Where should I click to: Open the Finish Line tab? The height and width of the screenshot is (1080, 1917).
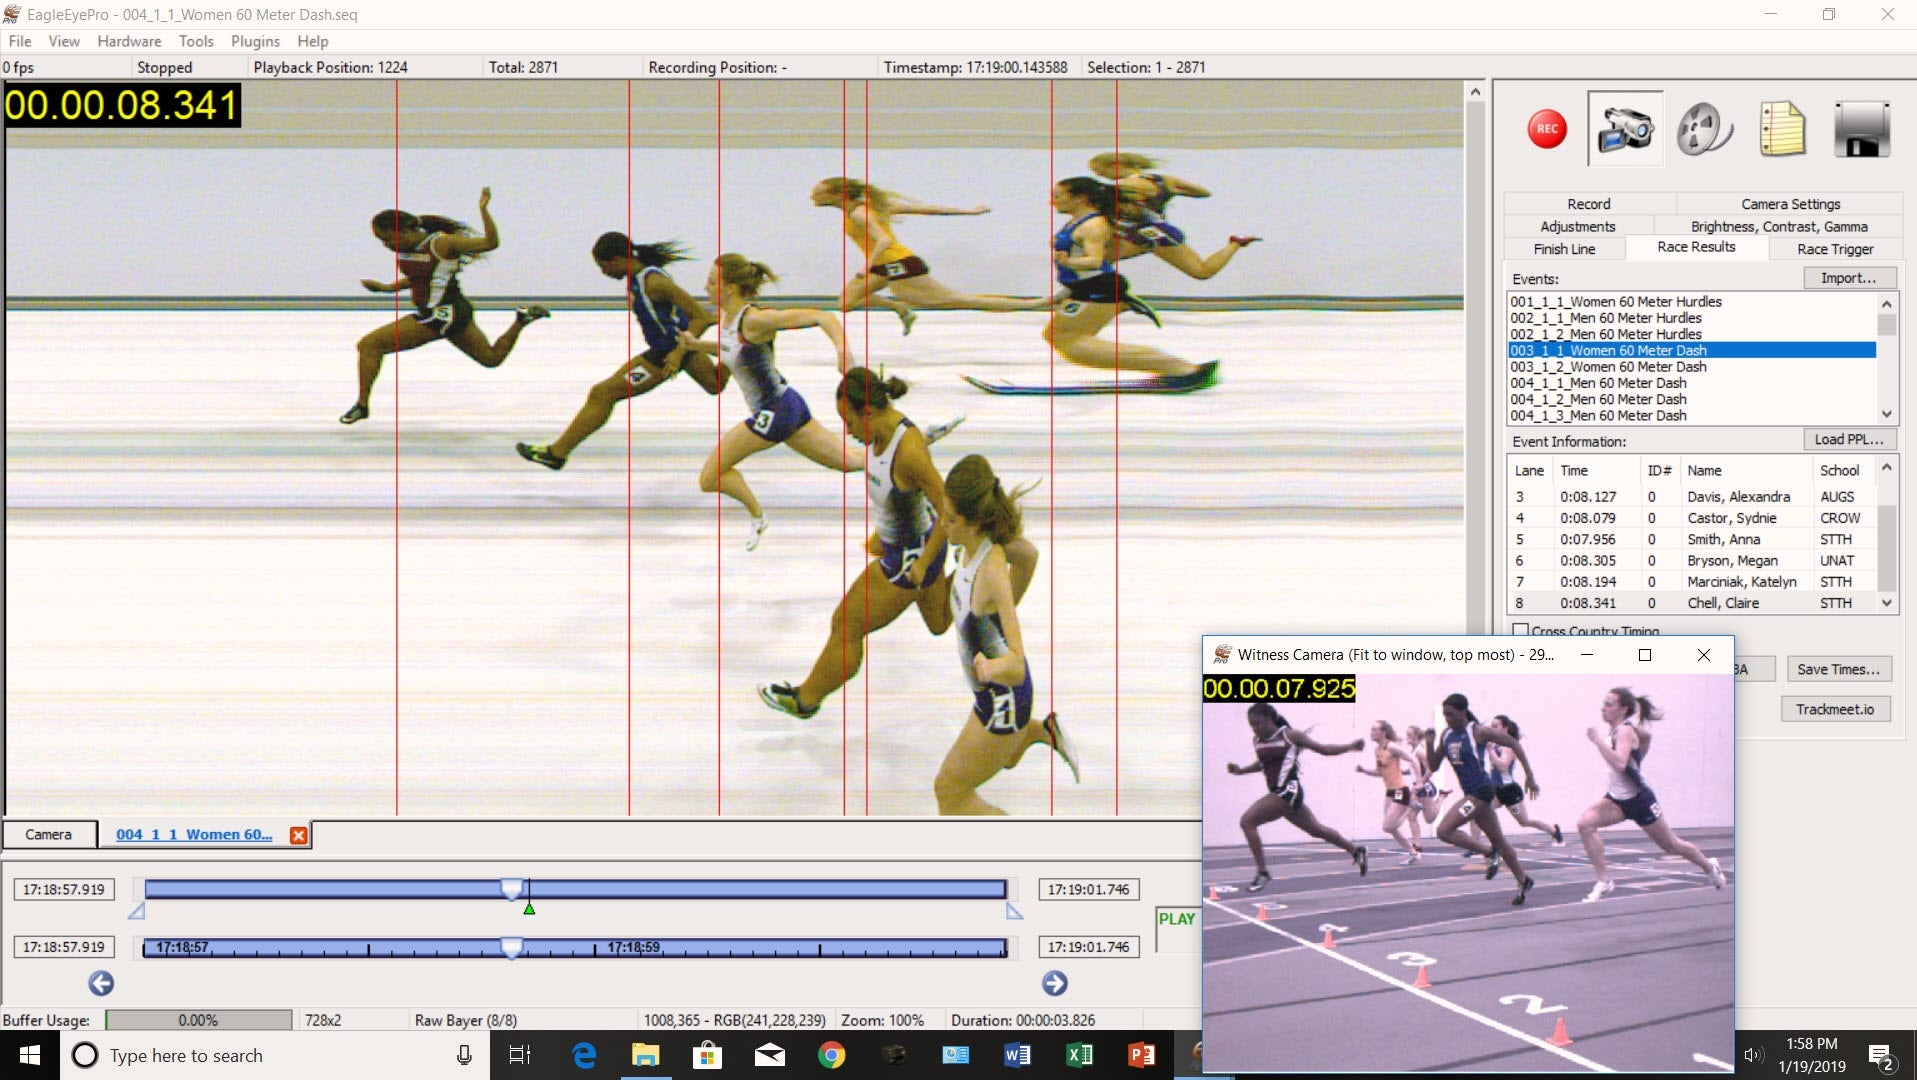click(1563, 249)
